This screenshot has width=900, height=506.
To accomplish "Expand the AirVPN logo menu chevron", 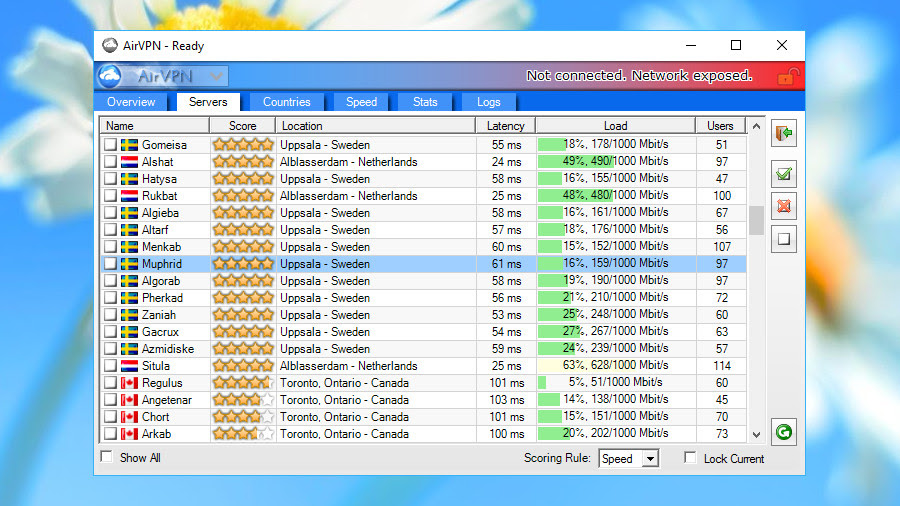I will click(216, 76).
